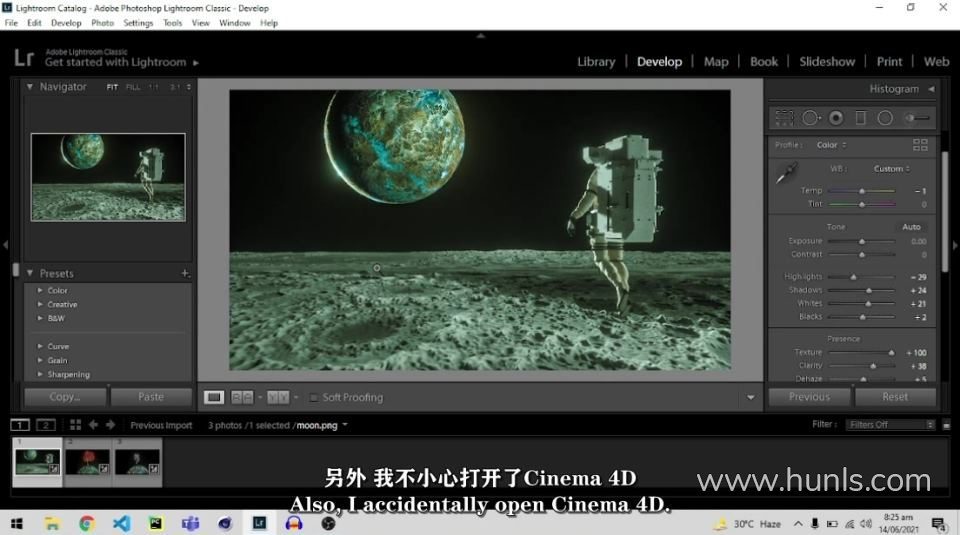
Task: Switch to the Library module
Action: (x=596, y=62)
